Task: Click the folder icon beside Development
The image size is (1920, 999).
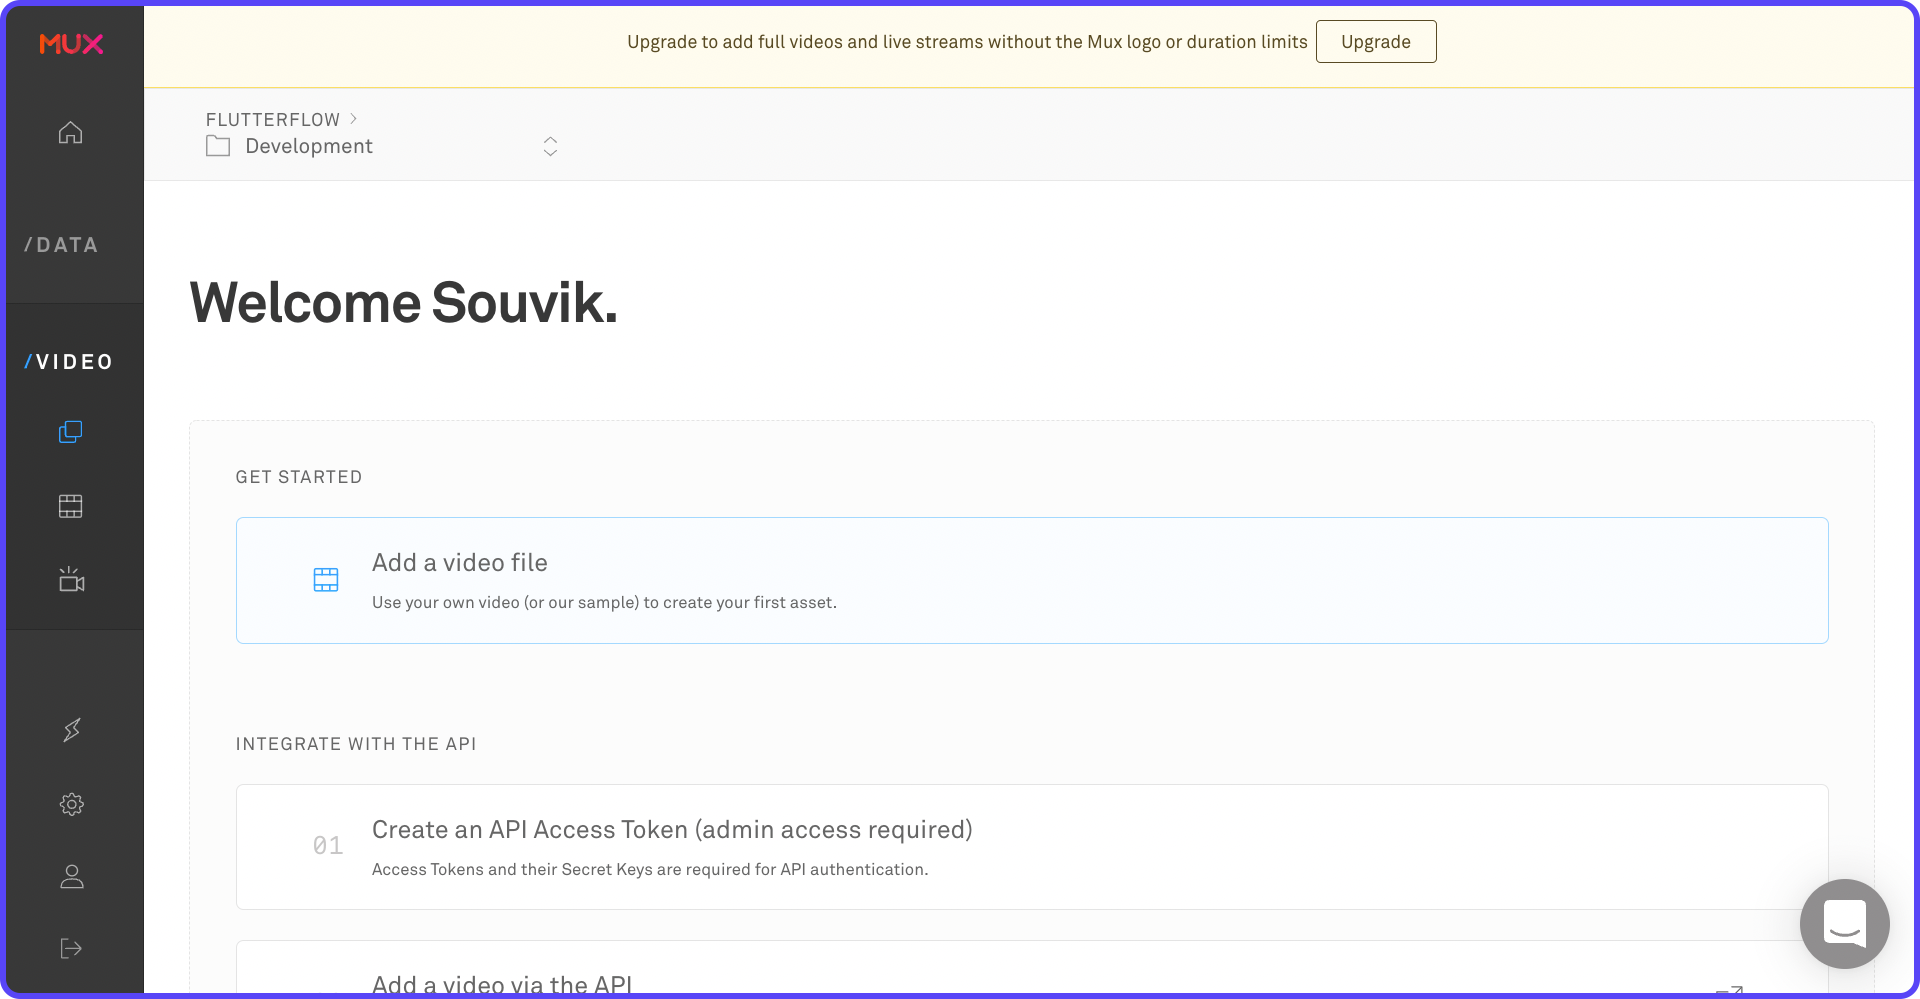Action: (216, 146)
